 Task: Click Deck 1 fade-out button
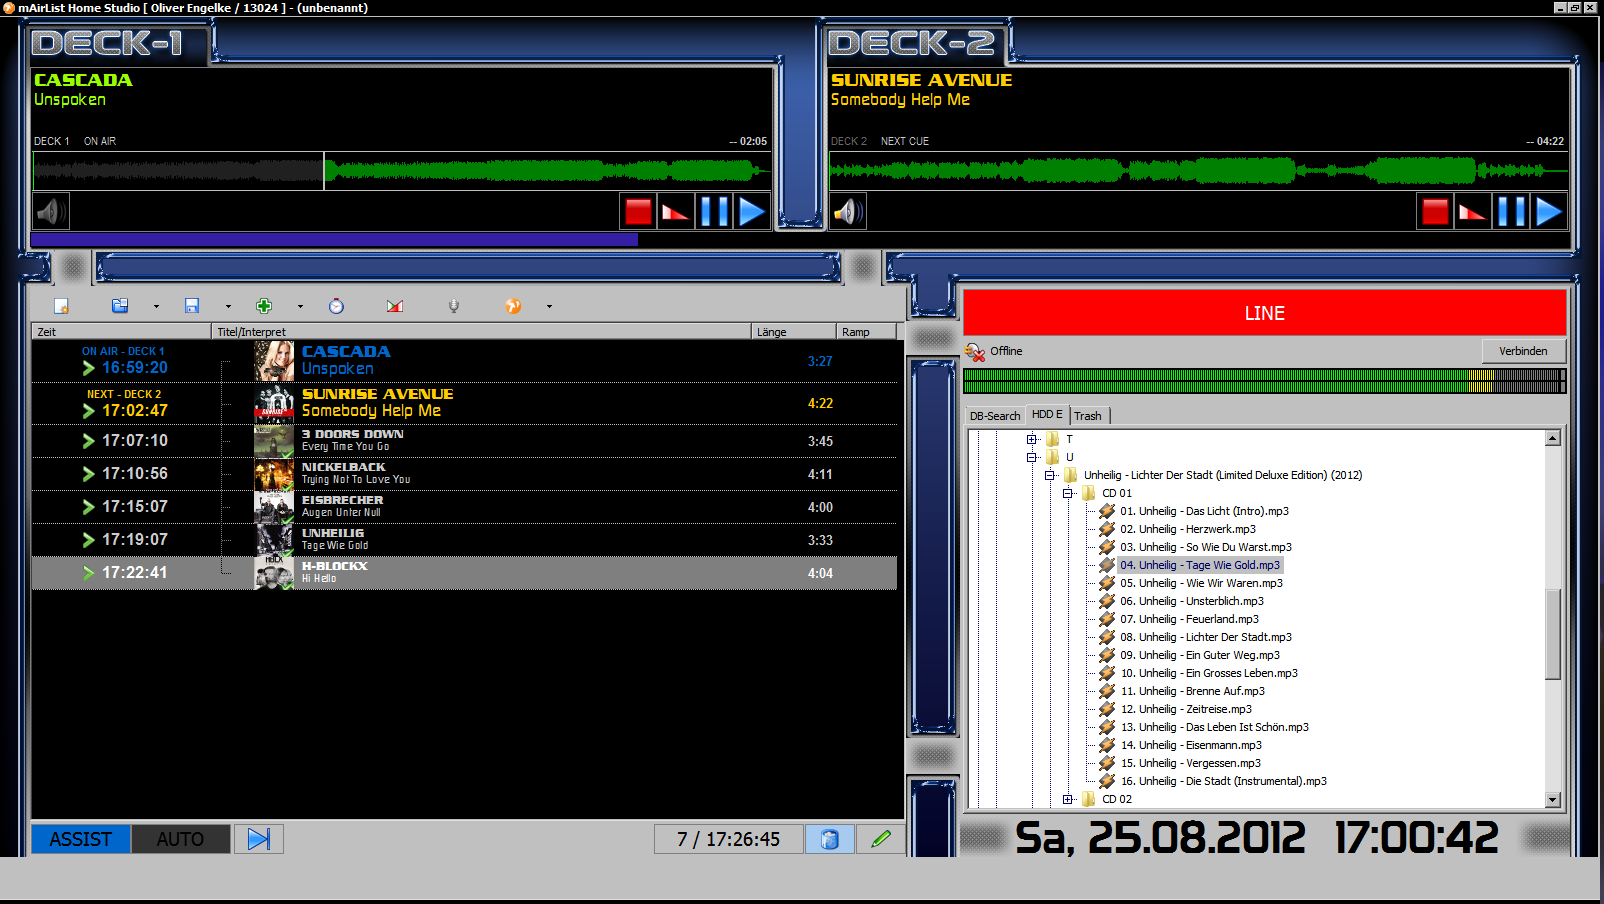click(x=676, y=211)
